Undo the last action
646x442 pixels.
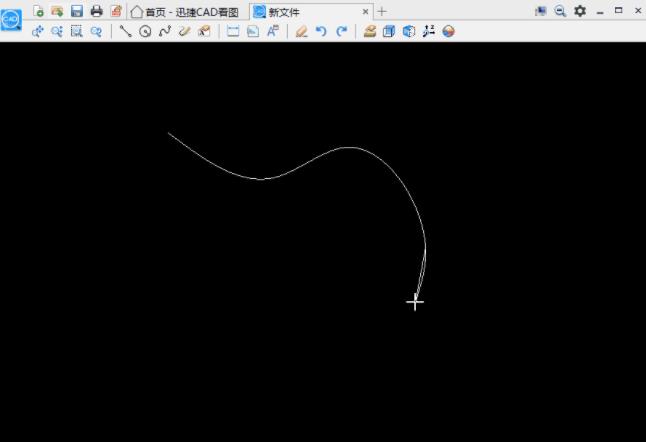click(x=321, y=31)
